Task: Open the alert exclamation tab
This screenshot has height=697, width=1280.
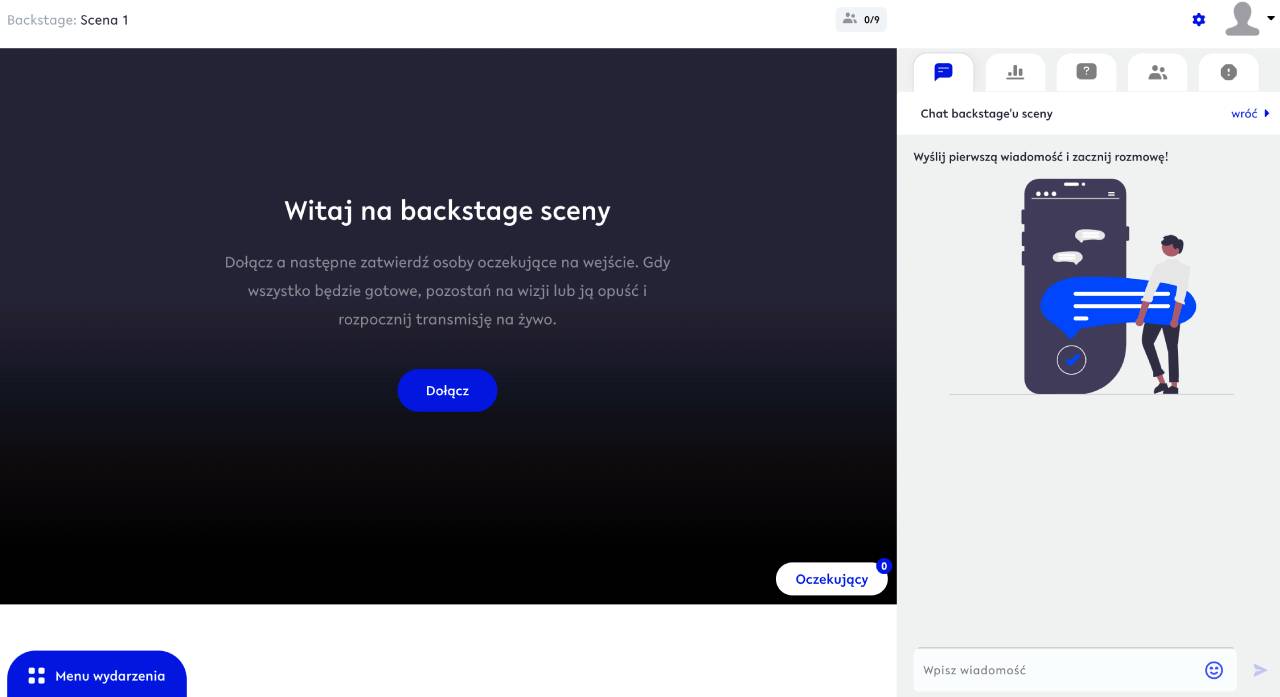Action: pos(1229,72)
